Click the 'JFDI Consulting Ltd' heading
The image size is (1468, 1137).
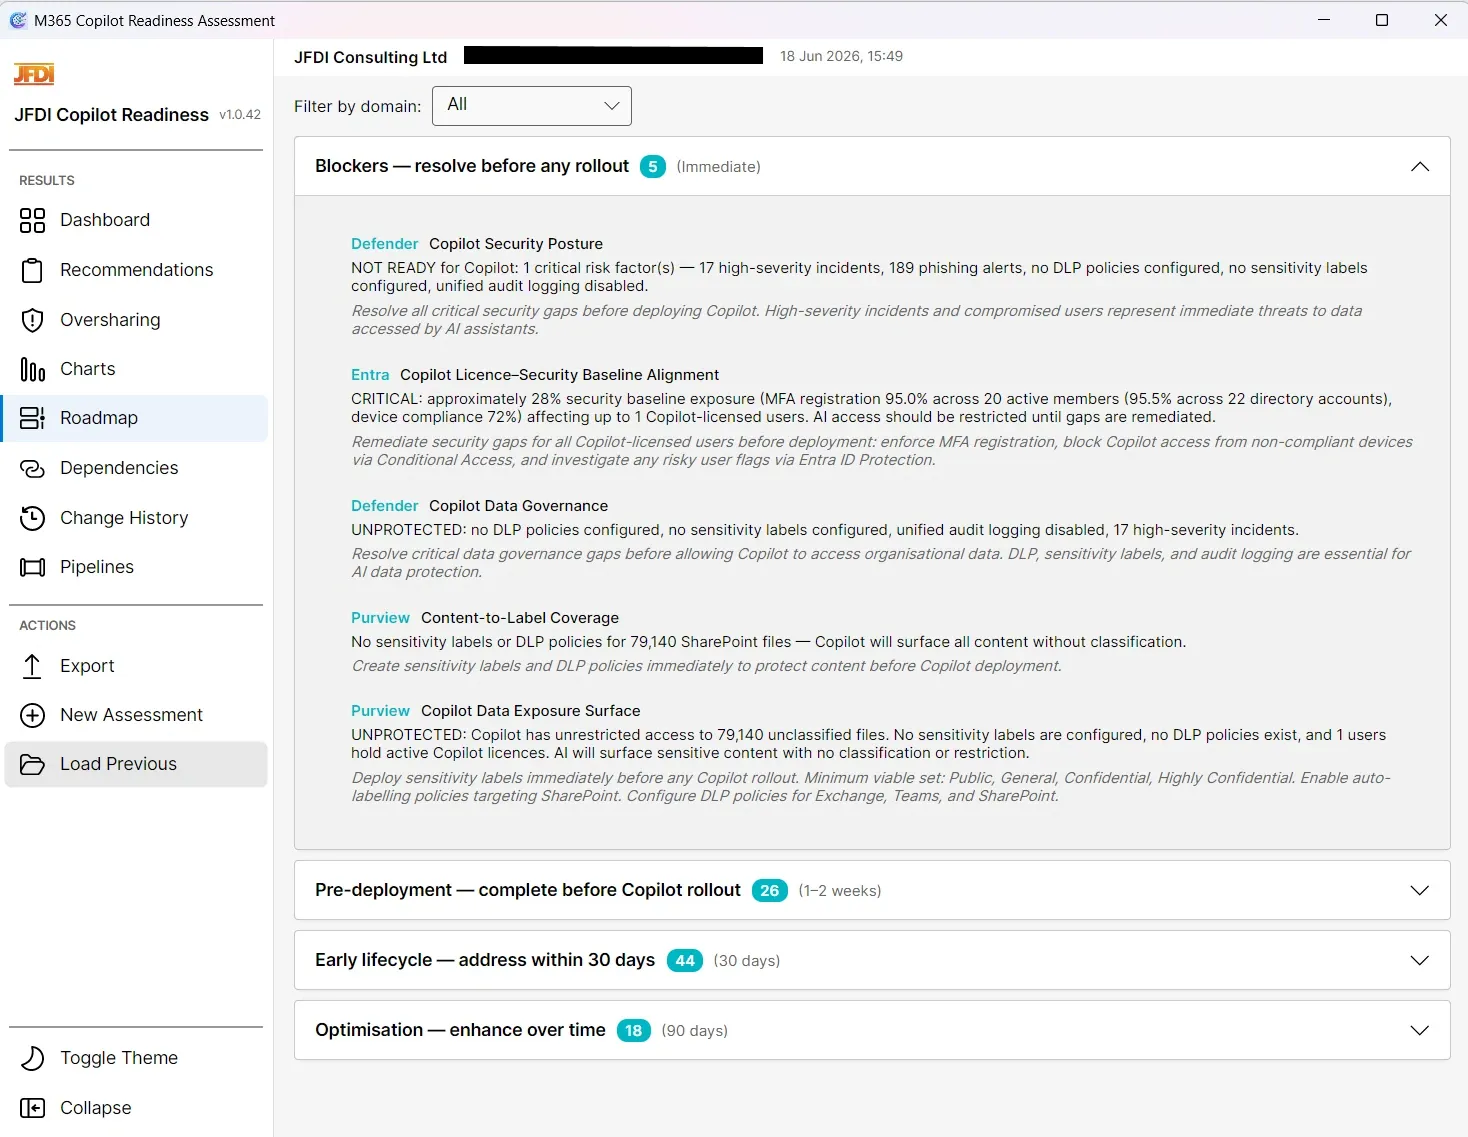point(371,57)
